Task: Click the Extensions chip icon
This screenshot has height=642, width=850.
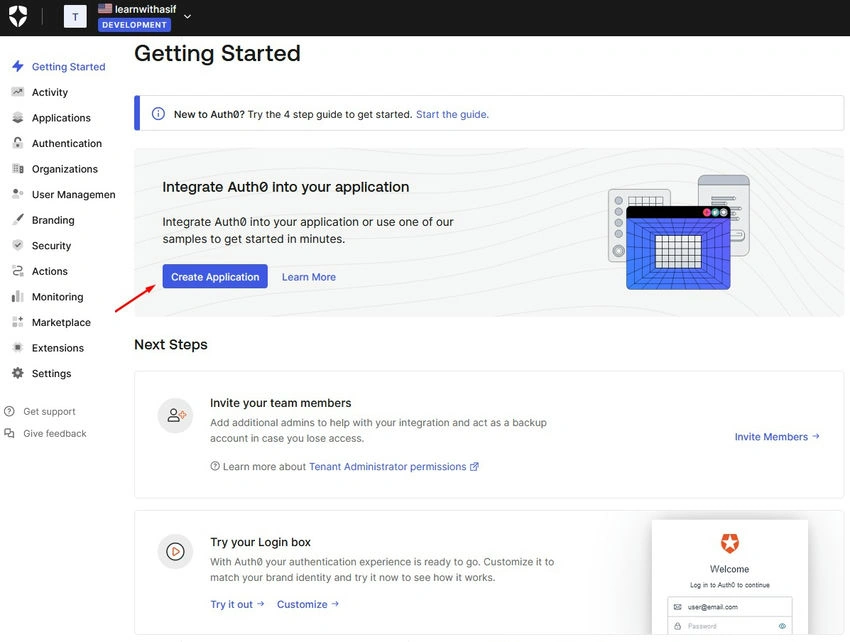Action: pyautogui.click(x=18, y=347)
